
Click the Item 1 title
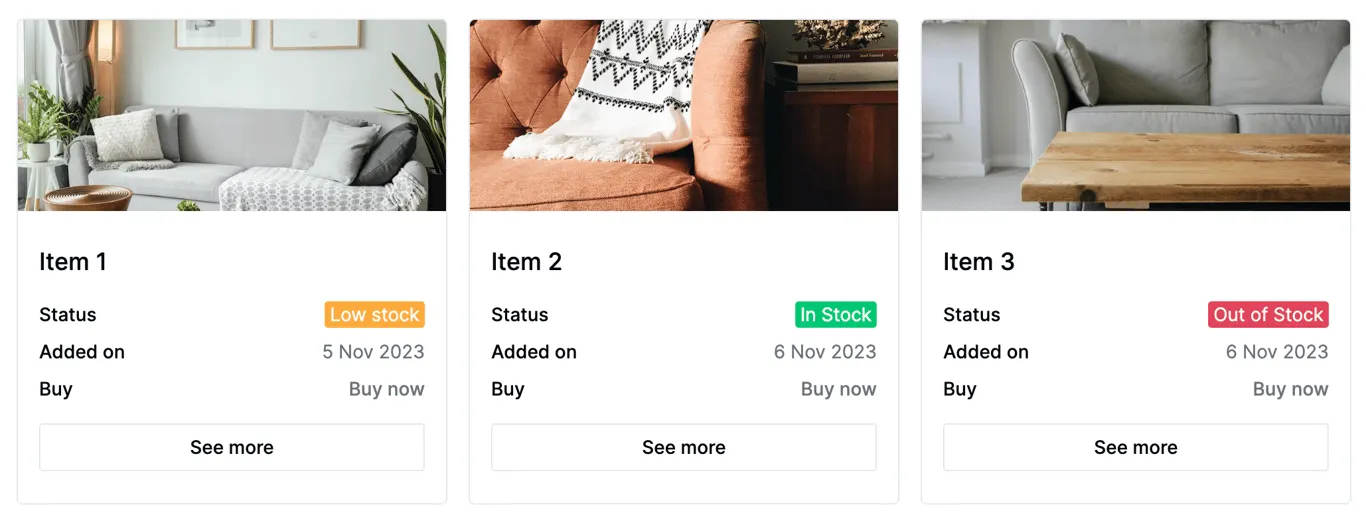coord(73,262)
